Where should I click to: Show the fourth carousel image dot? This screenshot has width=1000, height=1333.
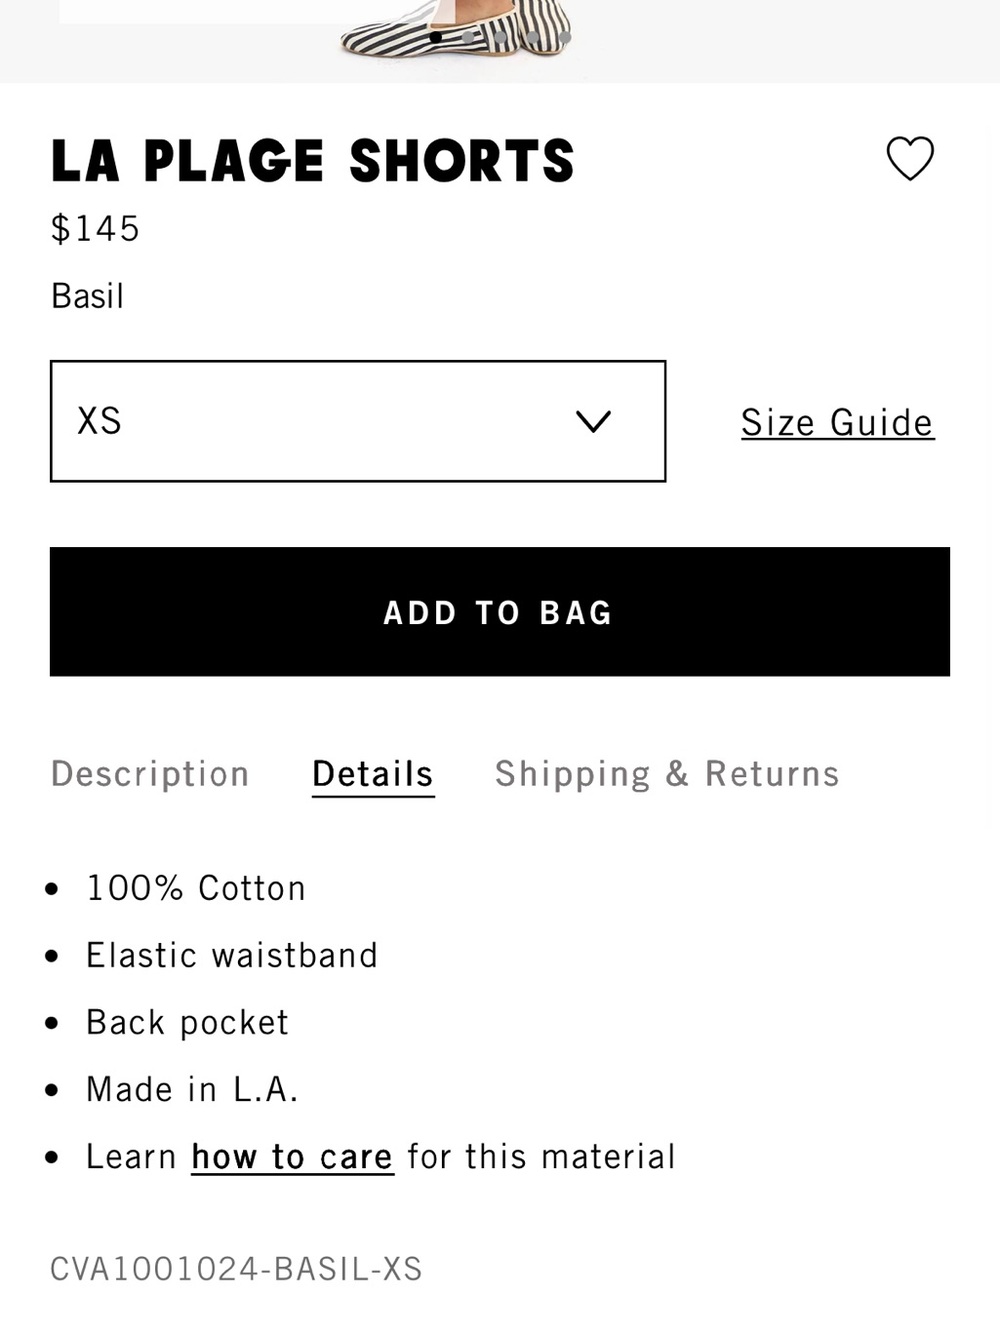click(533, 37)
